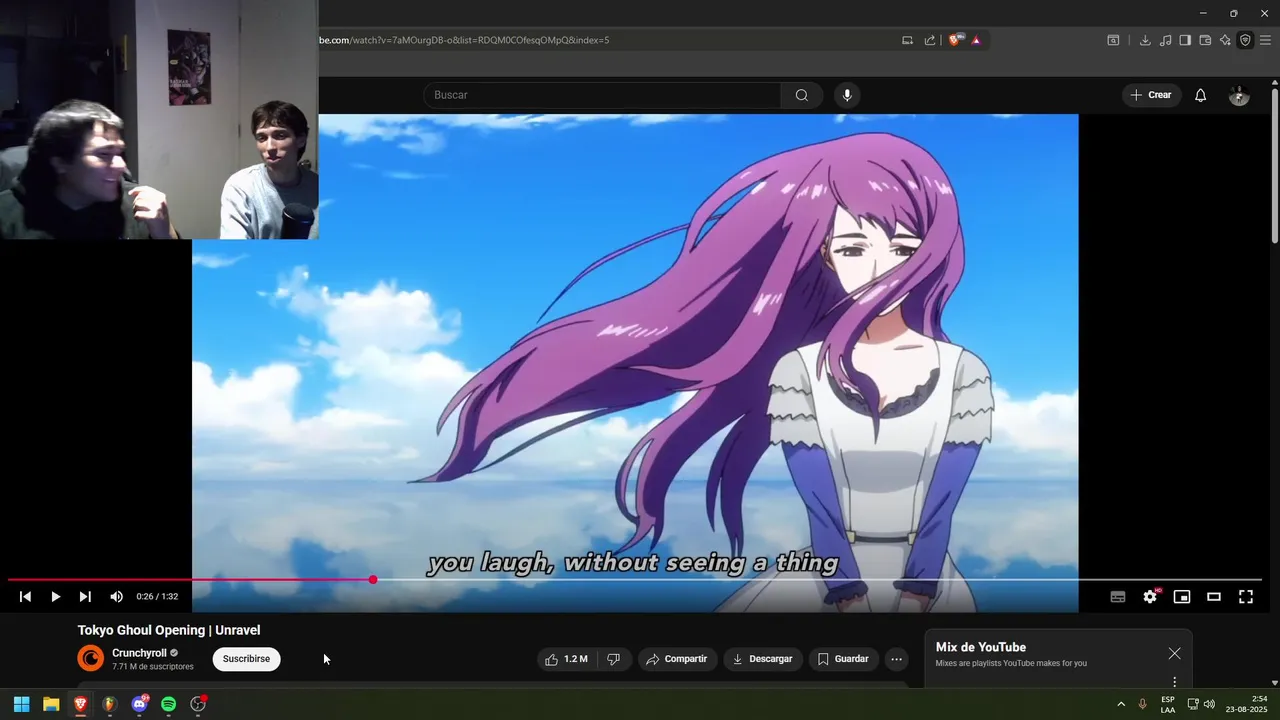
Task: Click the video title Tokyo Ghoul Opening | Unravel
Action: coord(169,630)
